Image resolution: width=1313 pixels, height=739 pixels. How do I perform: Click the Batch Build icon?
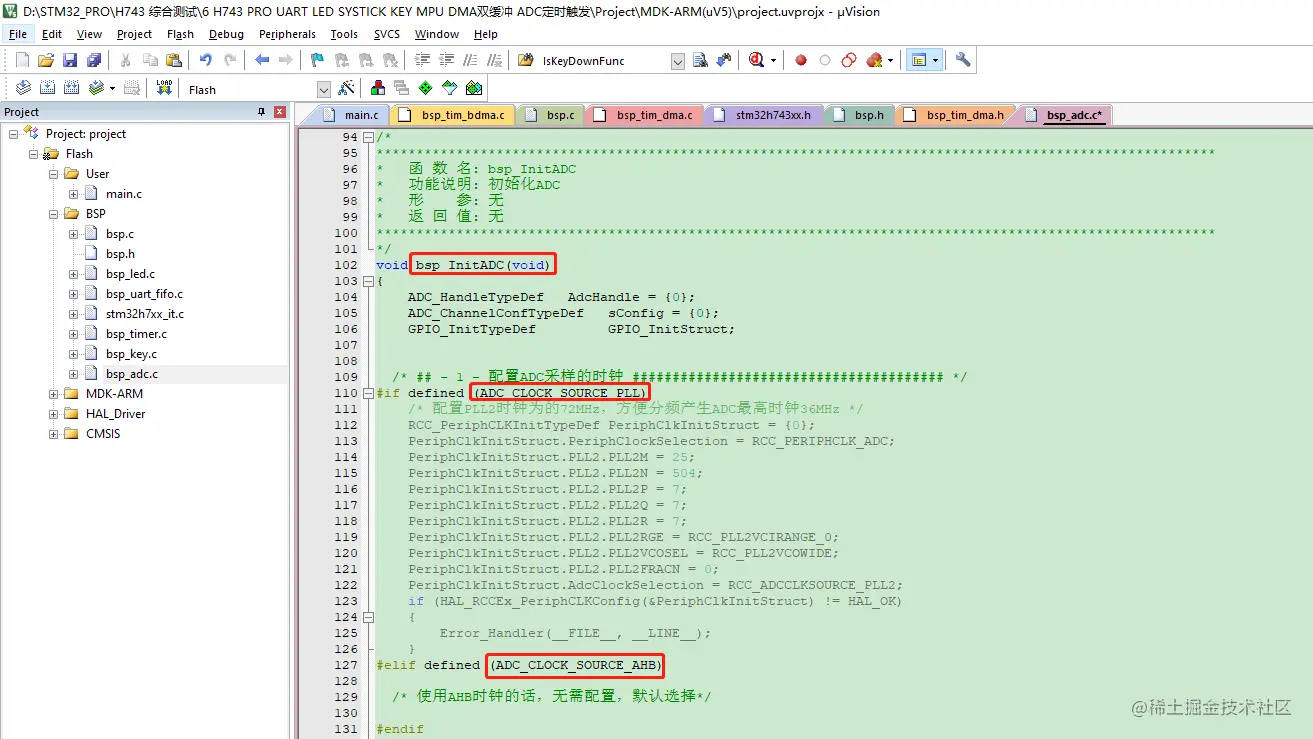[x=96, y=89]
